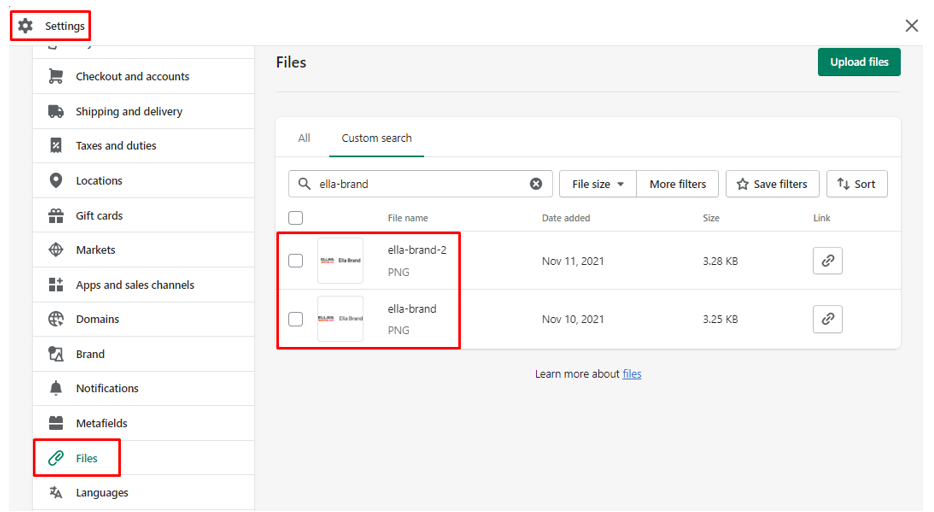The image size is (934, 512).
Task: Open Checkout and accounts cart icon
Action: (x=56, y=76)
